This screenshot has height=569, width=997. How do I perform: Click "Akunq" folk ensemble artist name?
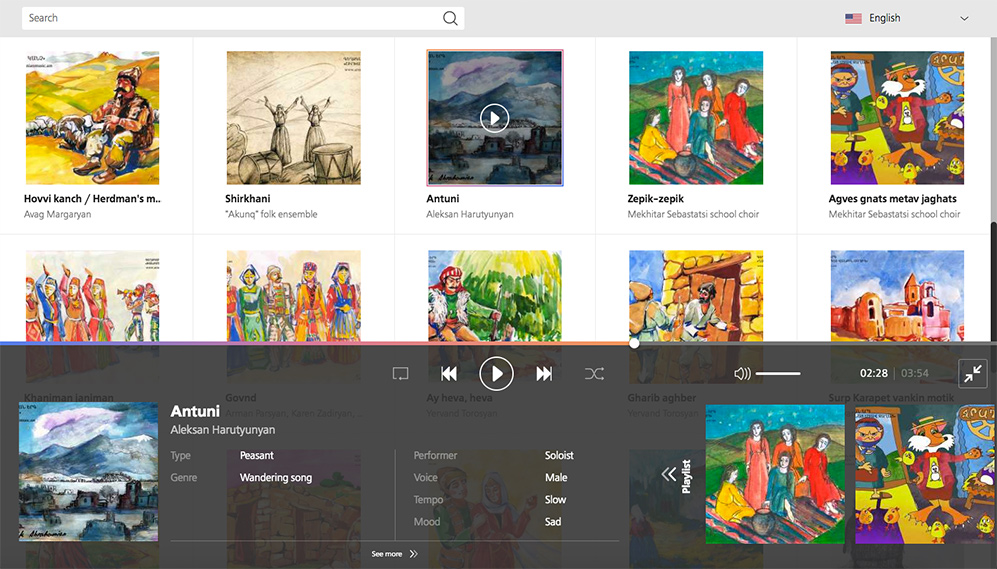tap(271, 214)
